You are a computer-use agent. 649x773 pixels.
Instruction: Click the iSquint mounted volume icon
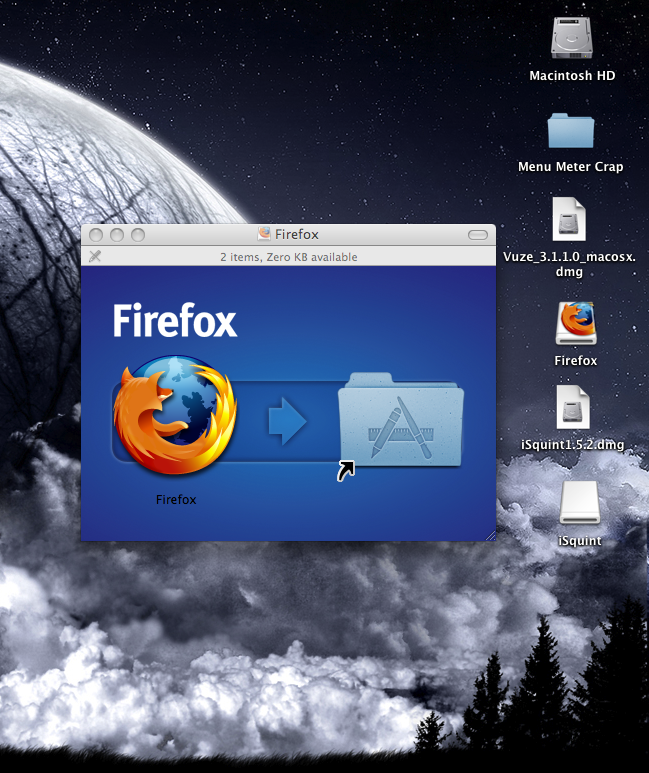(580, 502)
